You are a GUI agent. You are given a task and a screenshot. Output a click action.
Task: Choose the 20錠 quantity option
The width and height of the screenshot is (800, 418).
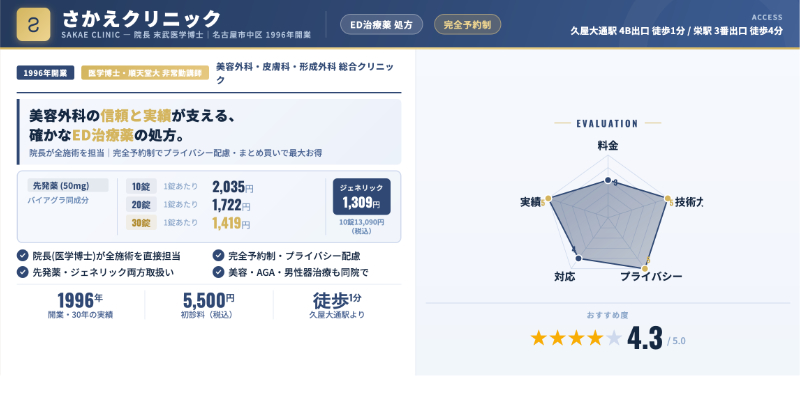137,204
